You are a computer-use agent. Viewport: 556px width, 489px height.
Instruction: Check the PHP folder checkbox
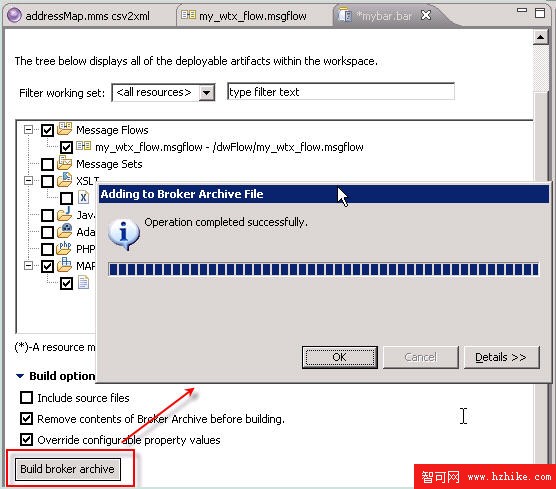(48, 249)
